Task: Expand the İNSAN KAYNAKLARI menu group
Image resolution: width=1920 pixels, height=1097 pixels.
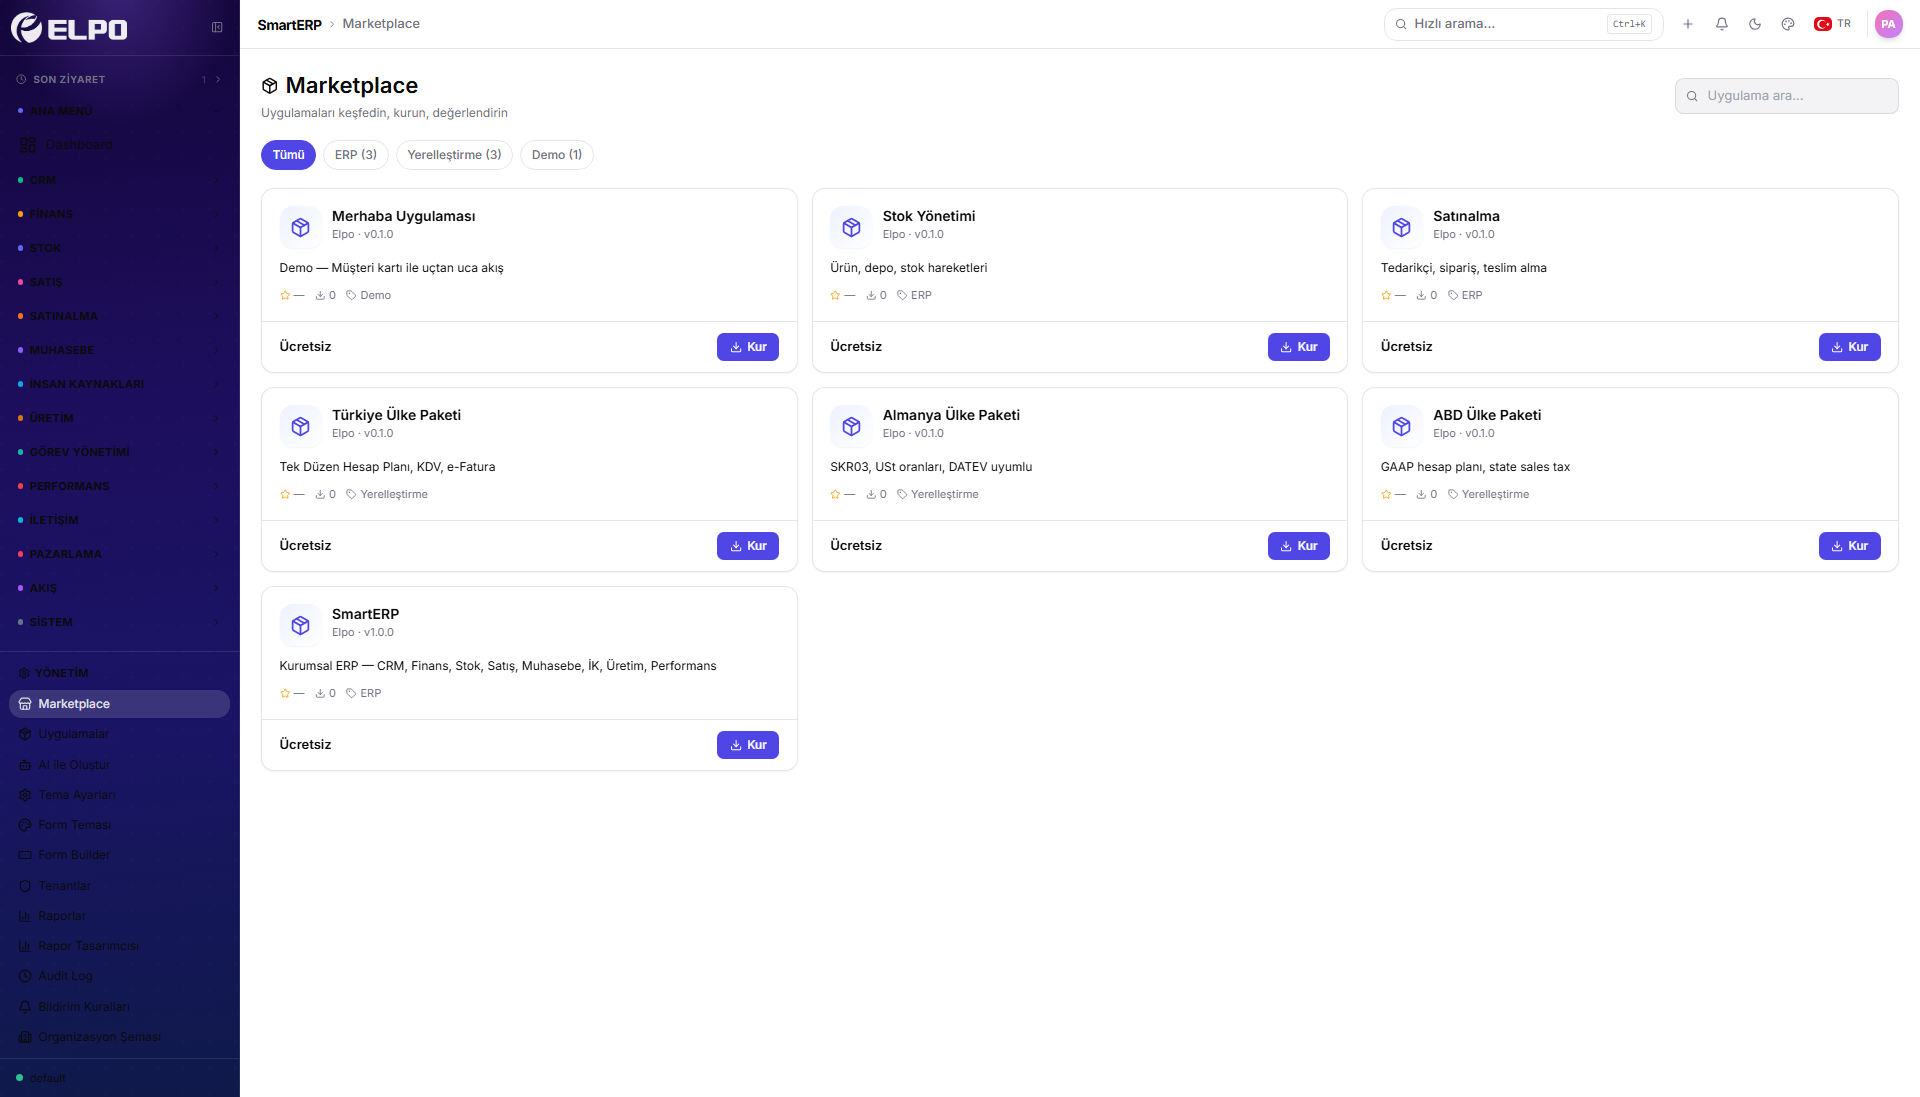Action: tap(120, 384)
